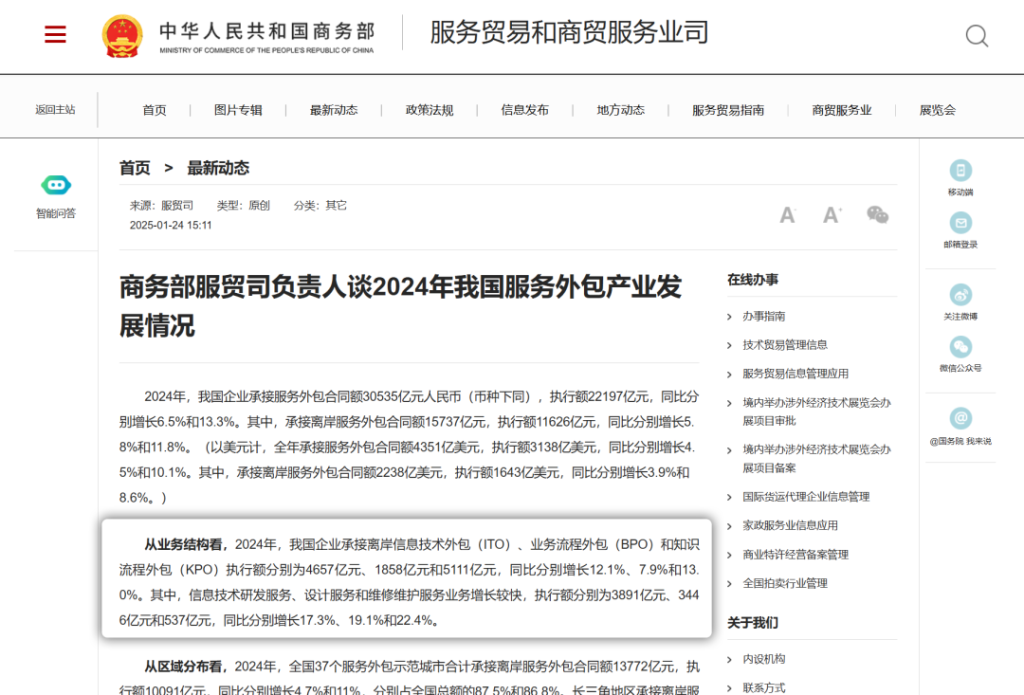Expand the 内设机构 chevron entry
Screen dimensions: 1024x695
(x=763, y=659)
